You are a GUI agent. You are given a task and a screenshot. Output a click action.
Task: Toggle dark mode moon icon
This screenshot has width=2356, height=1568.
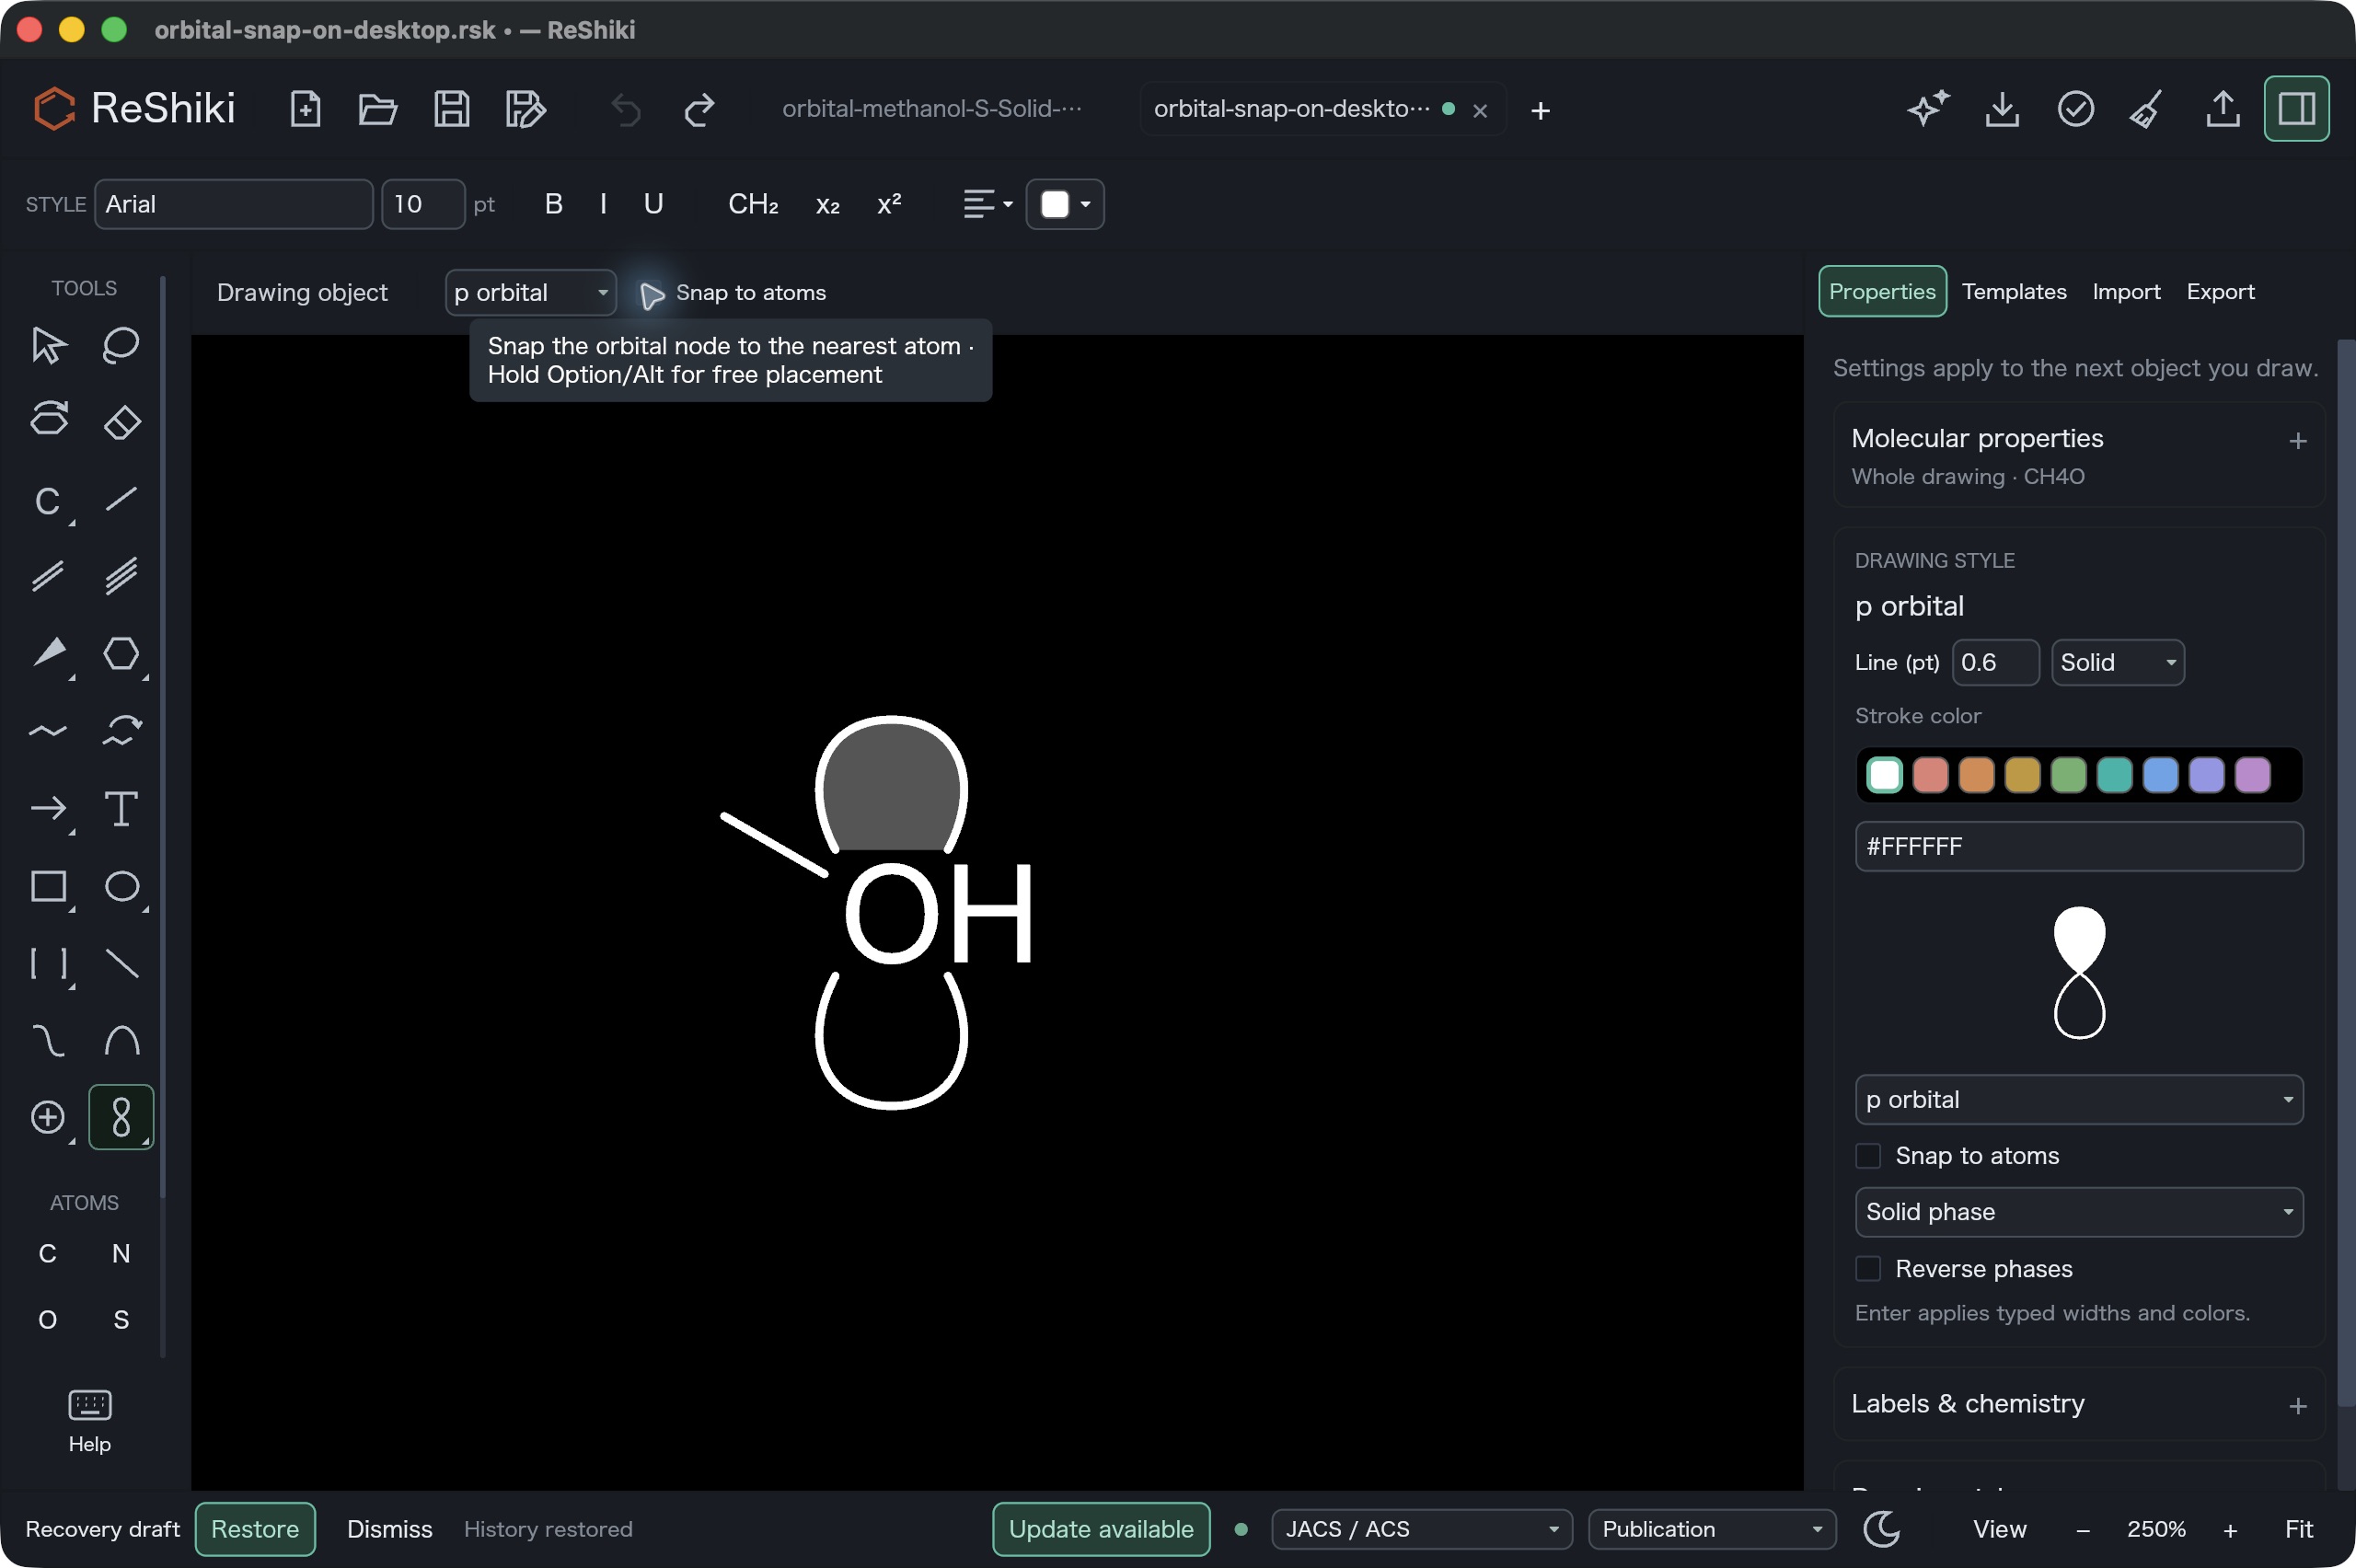coord(1882,1529)
